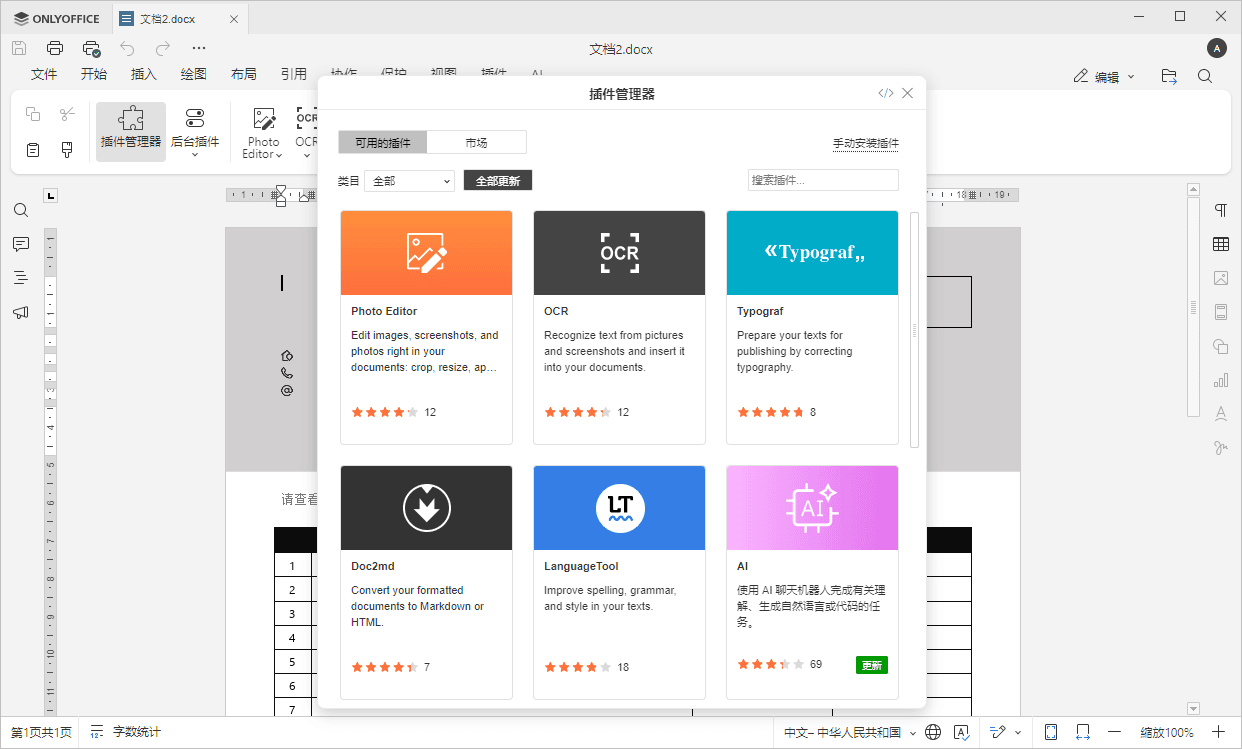The width and height of the screenshot is (1242, 749).
Task: Open the Background Plugins toggle icon
Action: (x=194, y=120)
